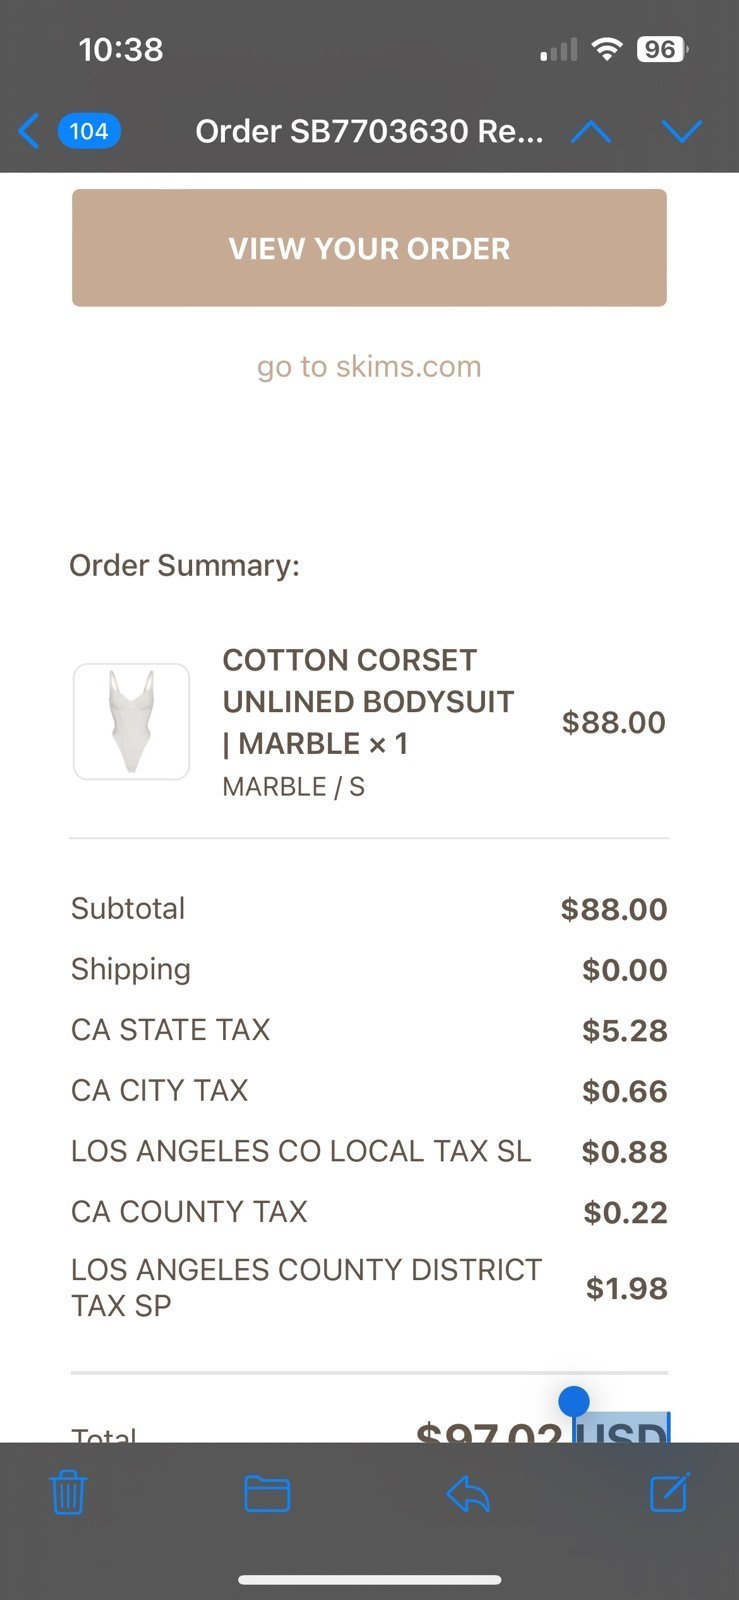Image resolution: width=739 pixels, height=1600 pixels.
Task: Tap the Order Summary heading
Action: pyautogui.click(x=184, y=565)
